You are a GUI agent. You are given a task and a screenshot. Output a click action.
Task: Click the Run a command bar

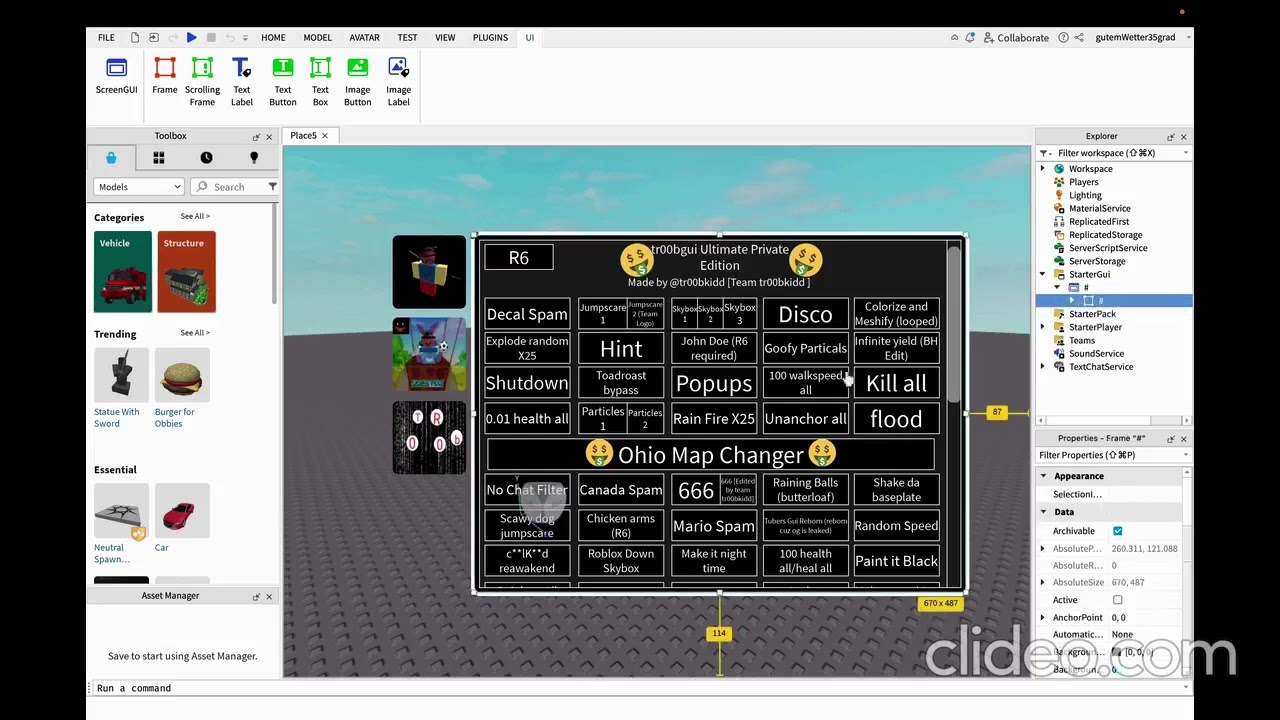tap(640, 688)
